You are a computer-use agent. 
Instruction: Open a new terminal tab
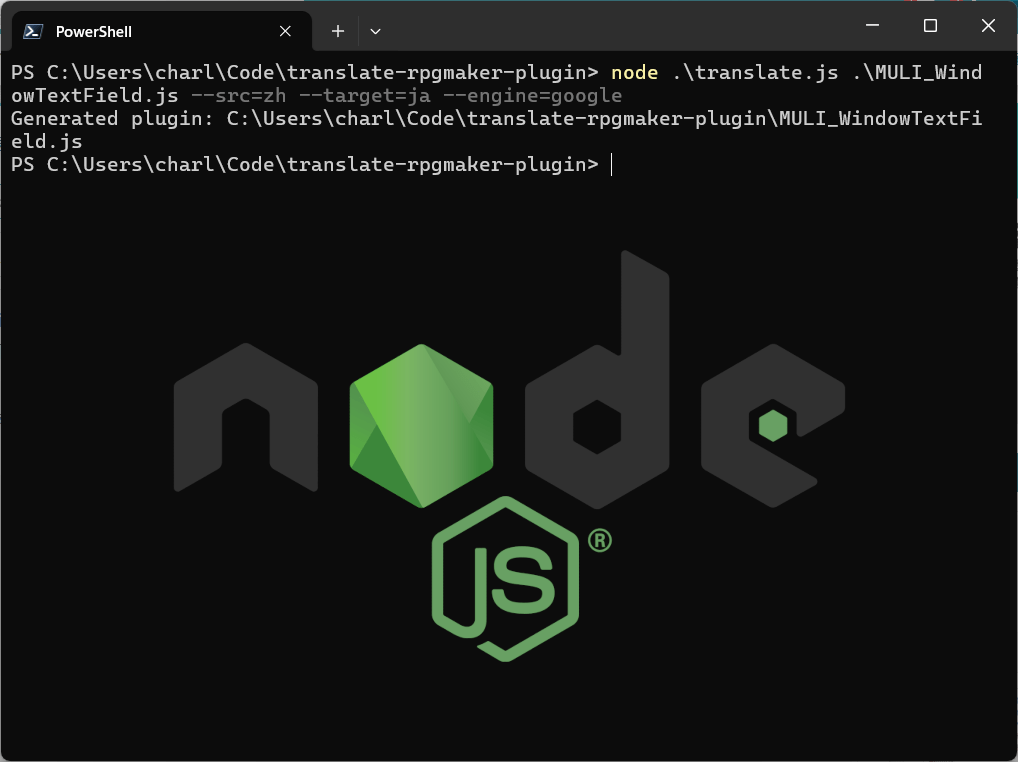click(338, 31)
